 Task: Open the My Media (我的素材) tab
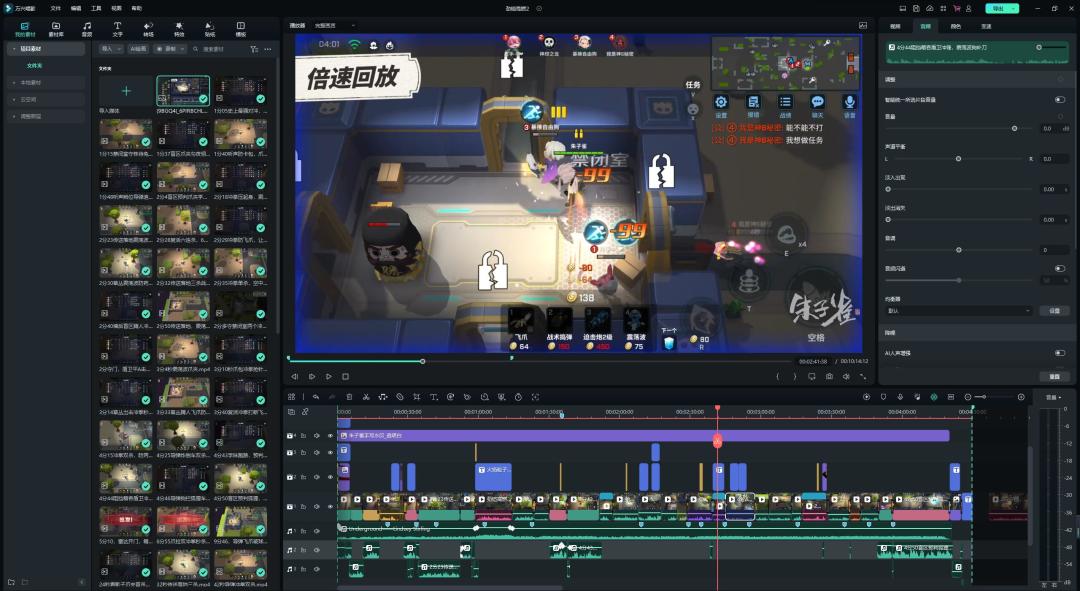tap(25, 29)
